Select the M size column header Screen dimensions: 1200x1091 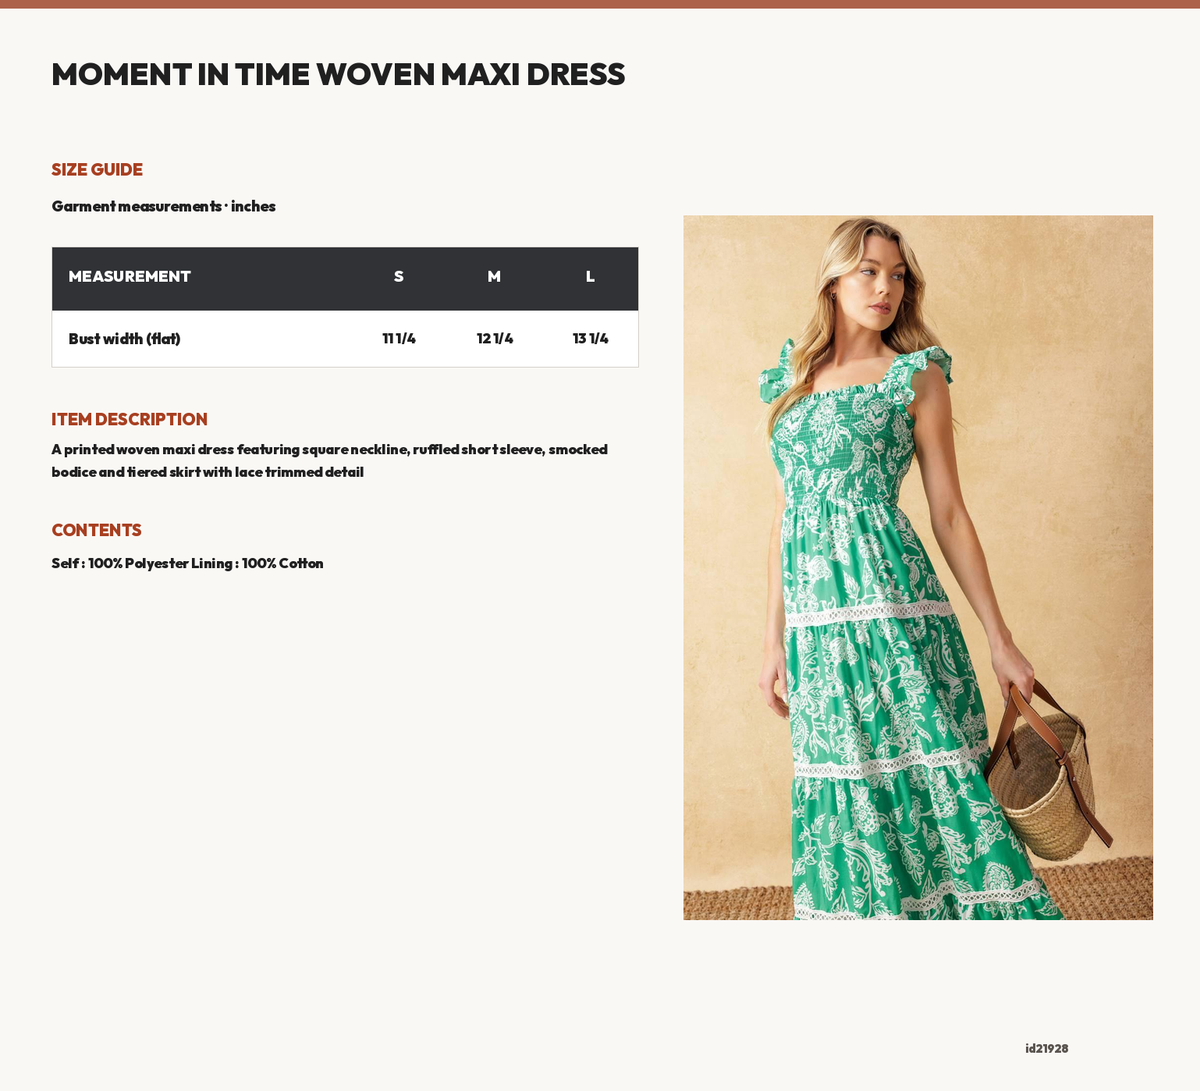tap(494, 277)
